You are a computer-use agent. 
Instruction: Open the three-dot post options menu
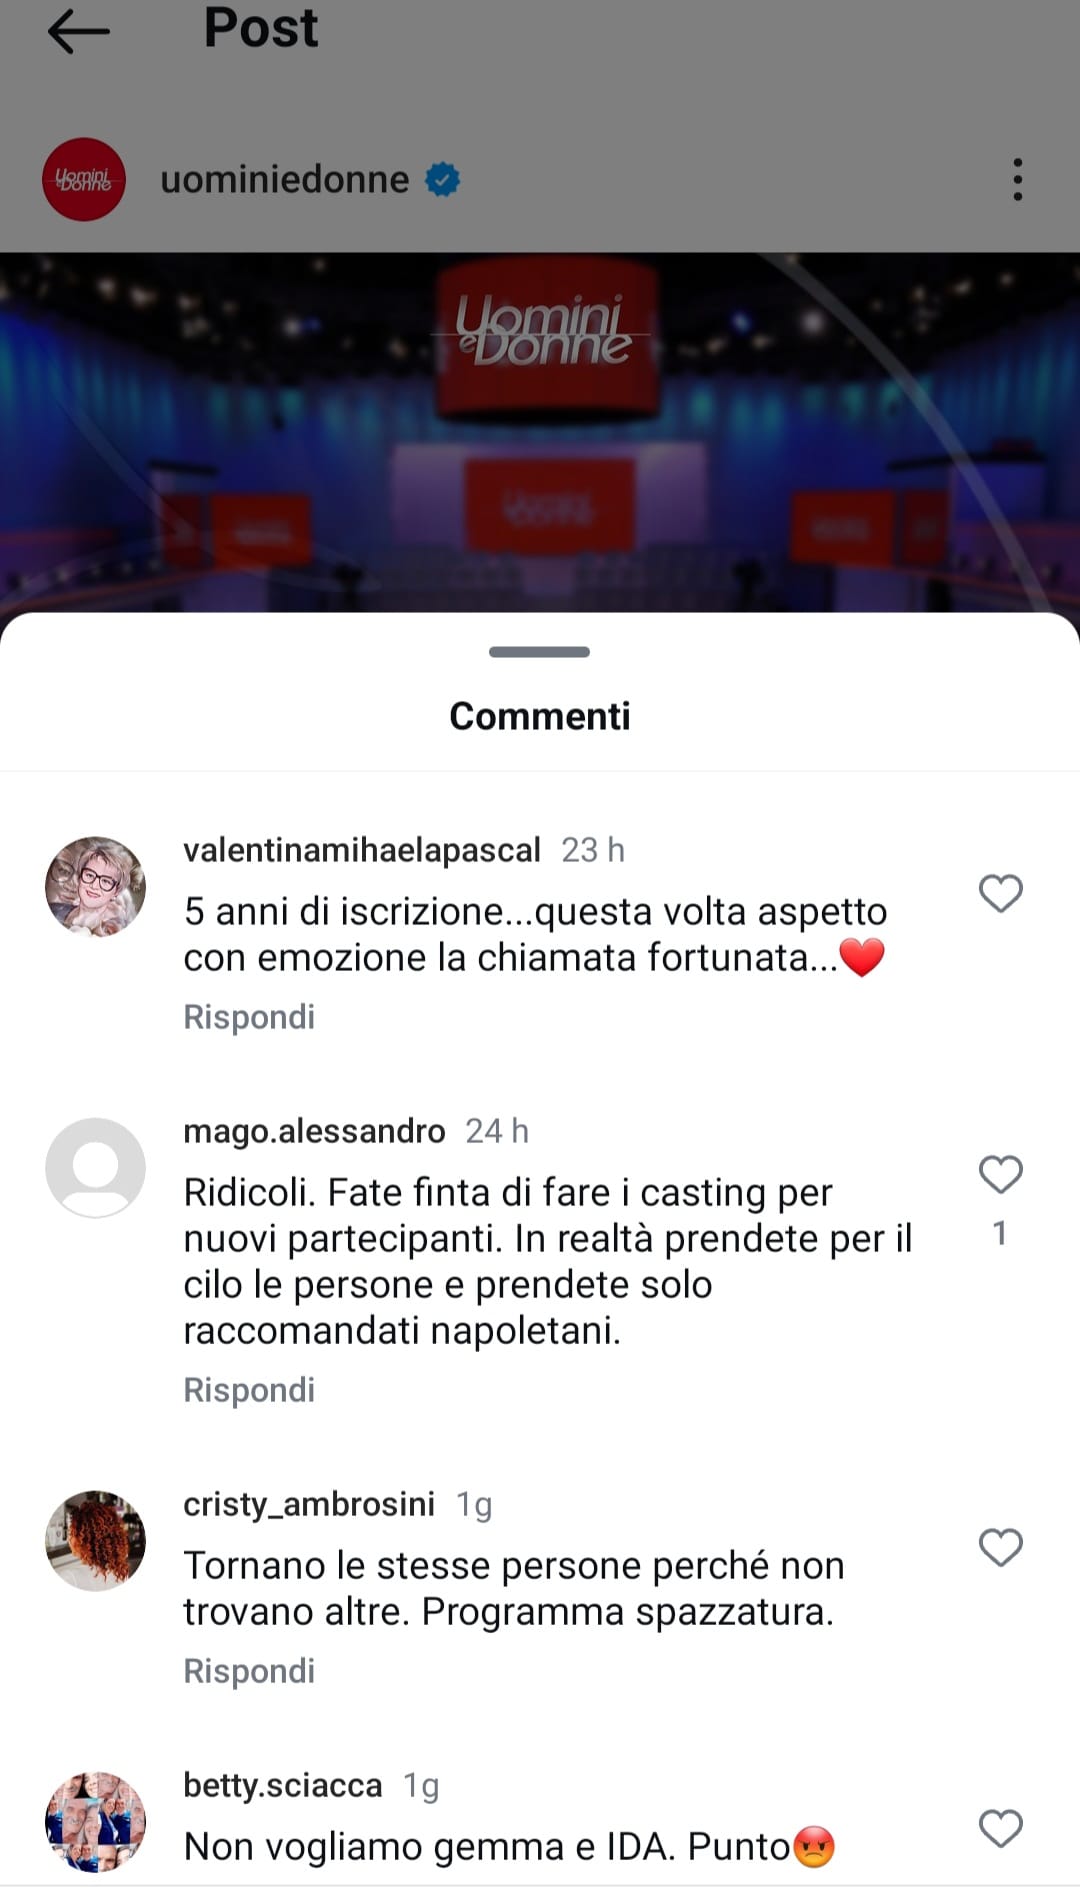[1017, 180]
